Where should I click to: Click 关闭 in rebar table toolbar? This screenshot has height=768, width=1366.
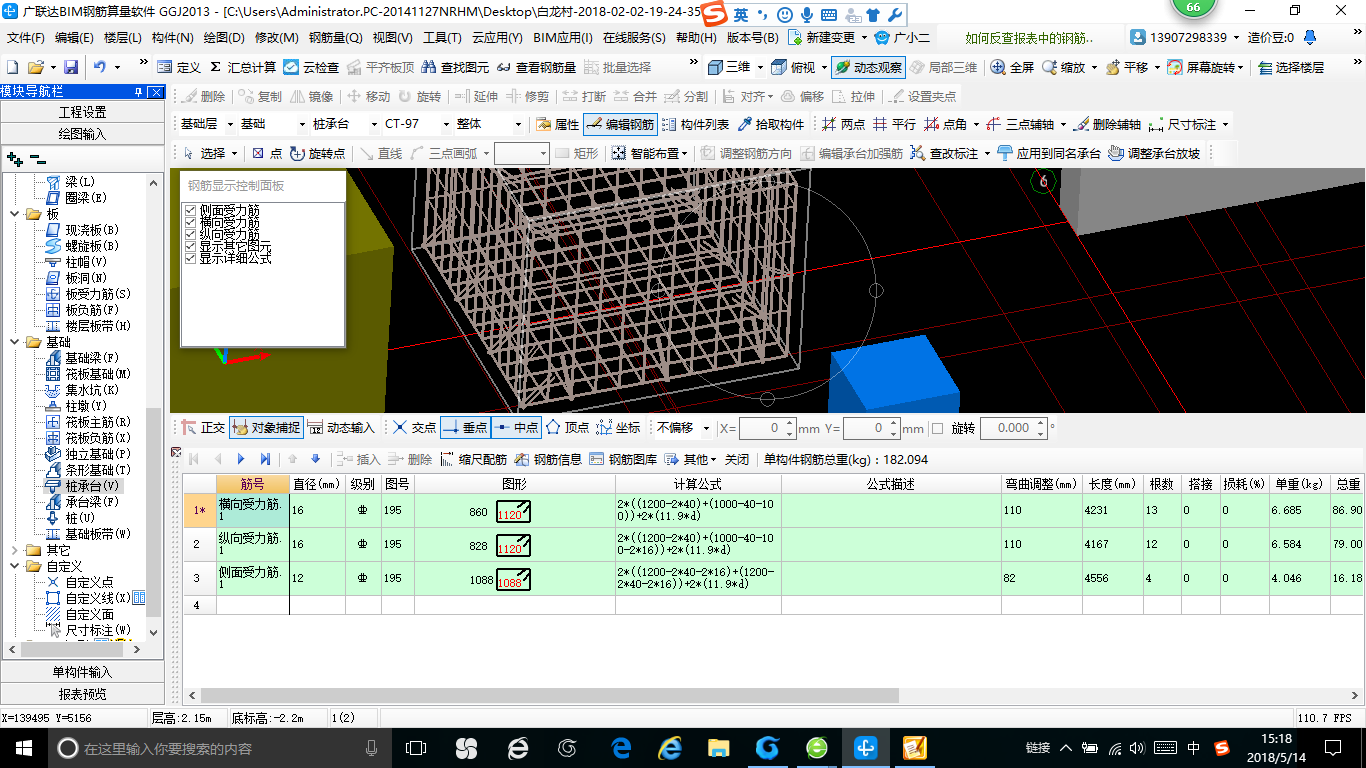737,459
